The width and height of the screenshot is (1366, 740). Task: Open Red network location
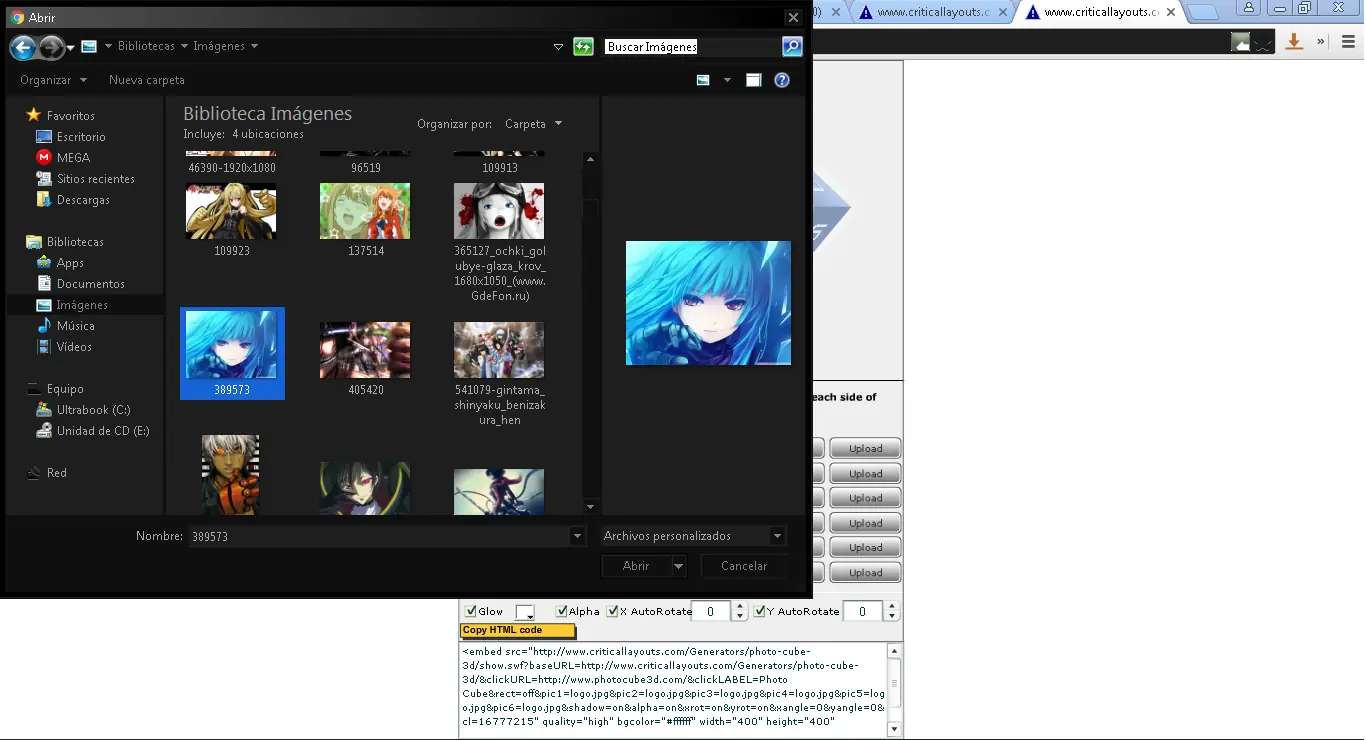(x=47, y=473)
